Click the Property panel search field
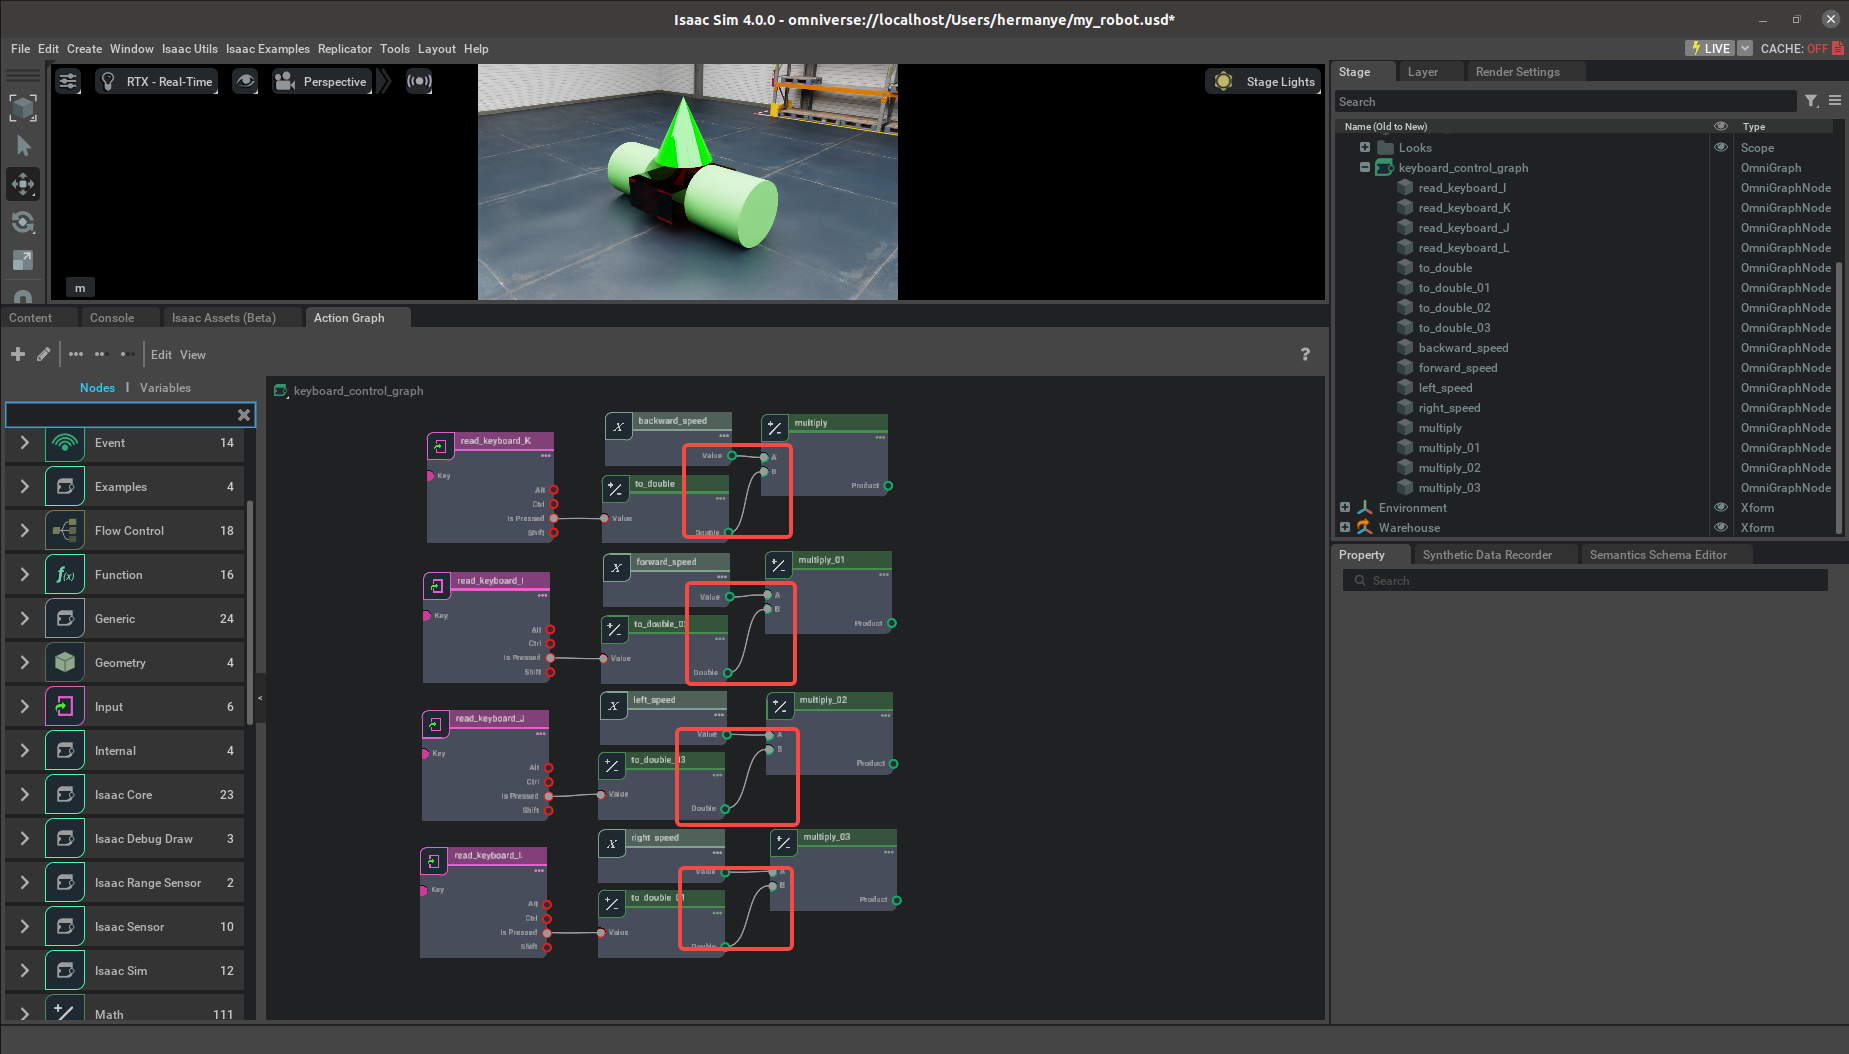The image size is (1849, 1054). [x=1585, y=580]
